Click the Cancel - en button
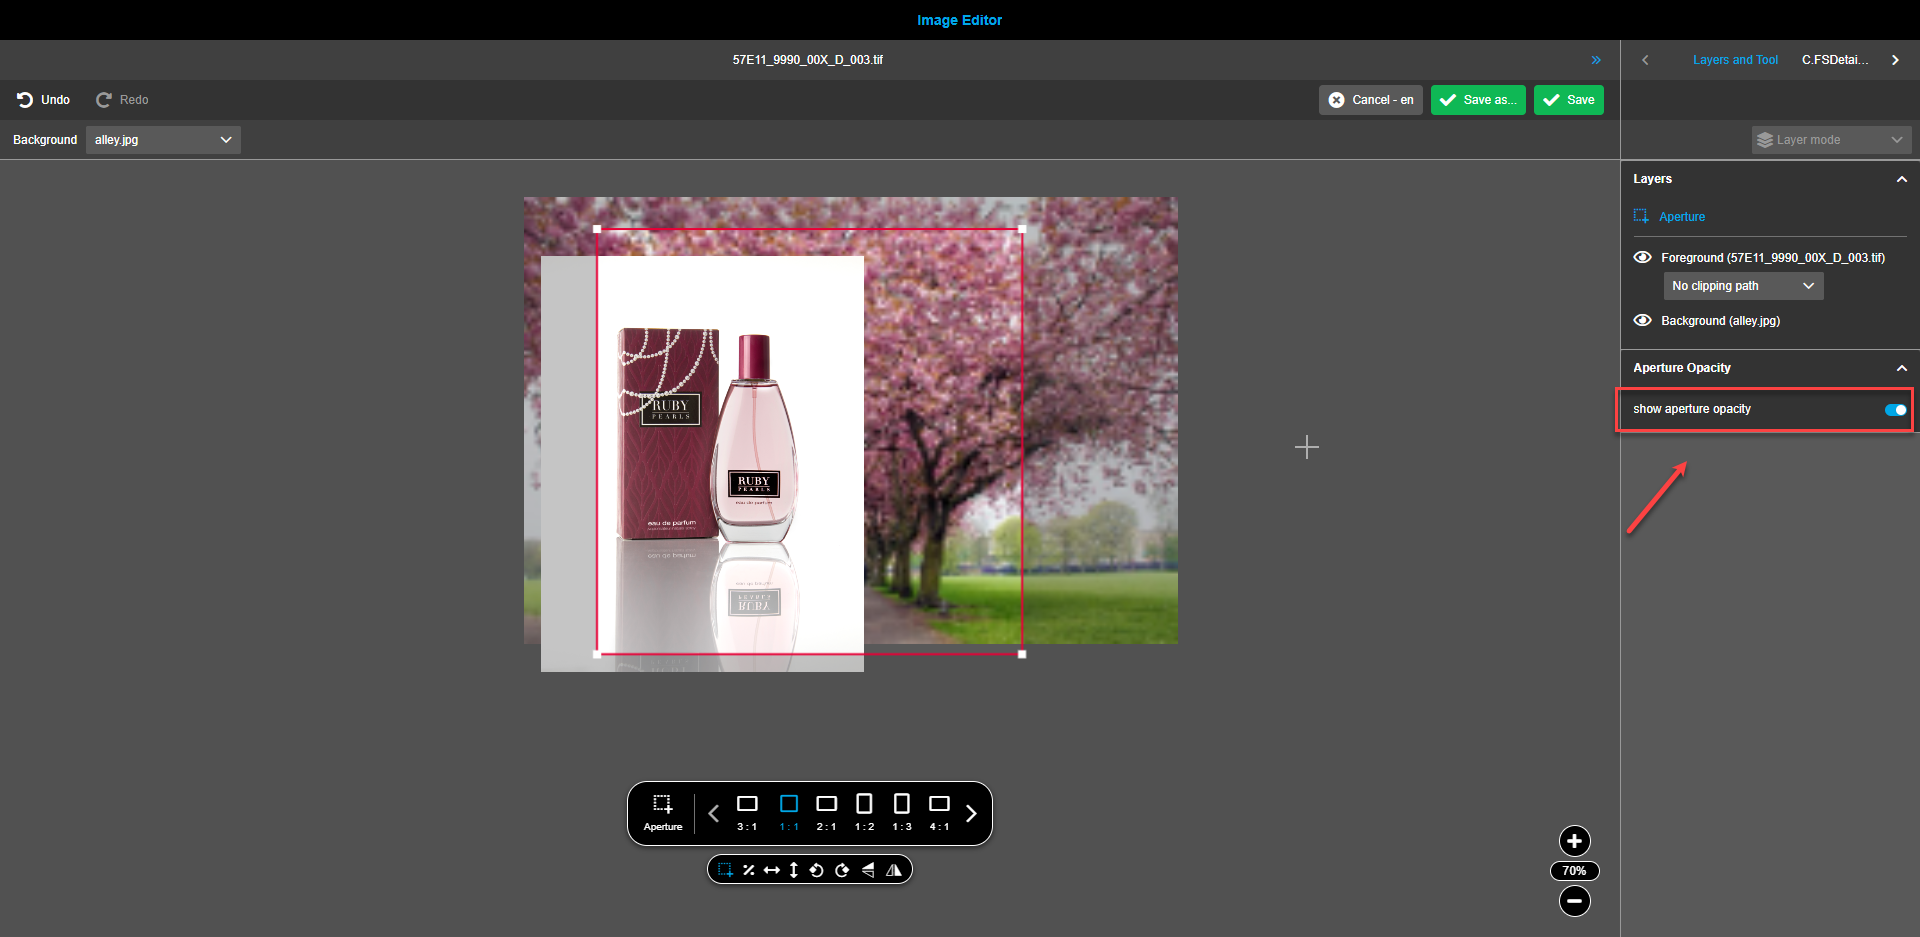The height and width of the screenshot is (937, 1920). 1370,100
